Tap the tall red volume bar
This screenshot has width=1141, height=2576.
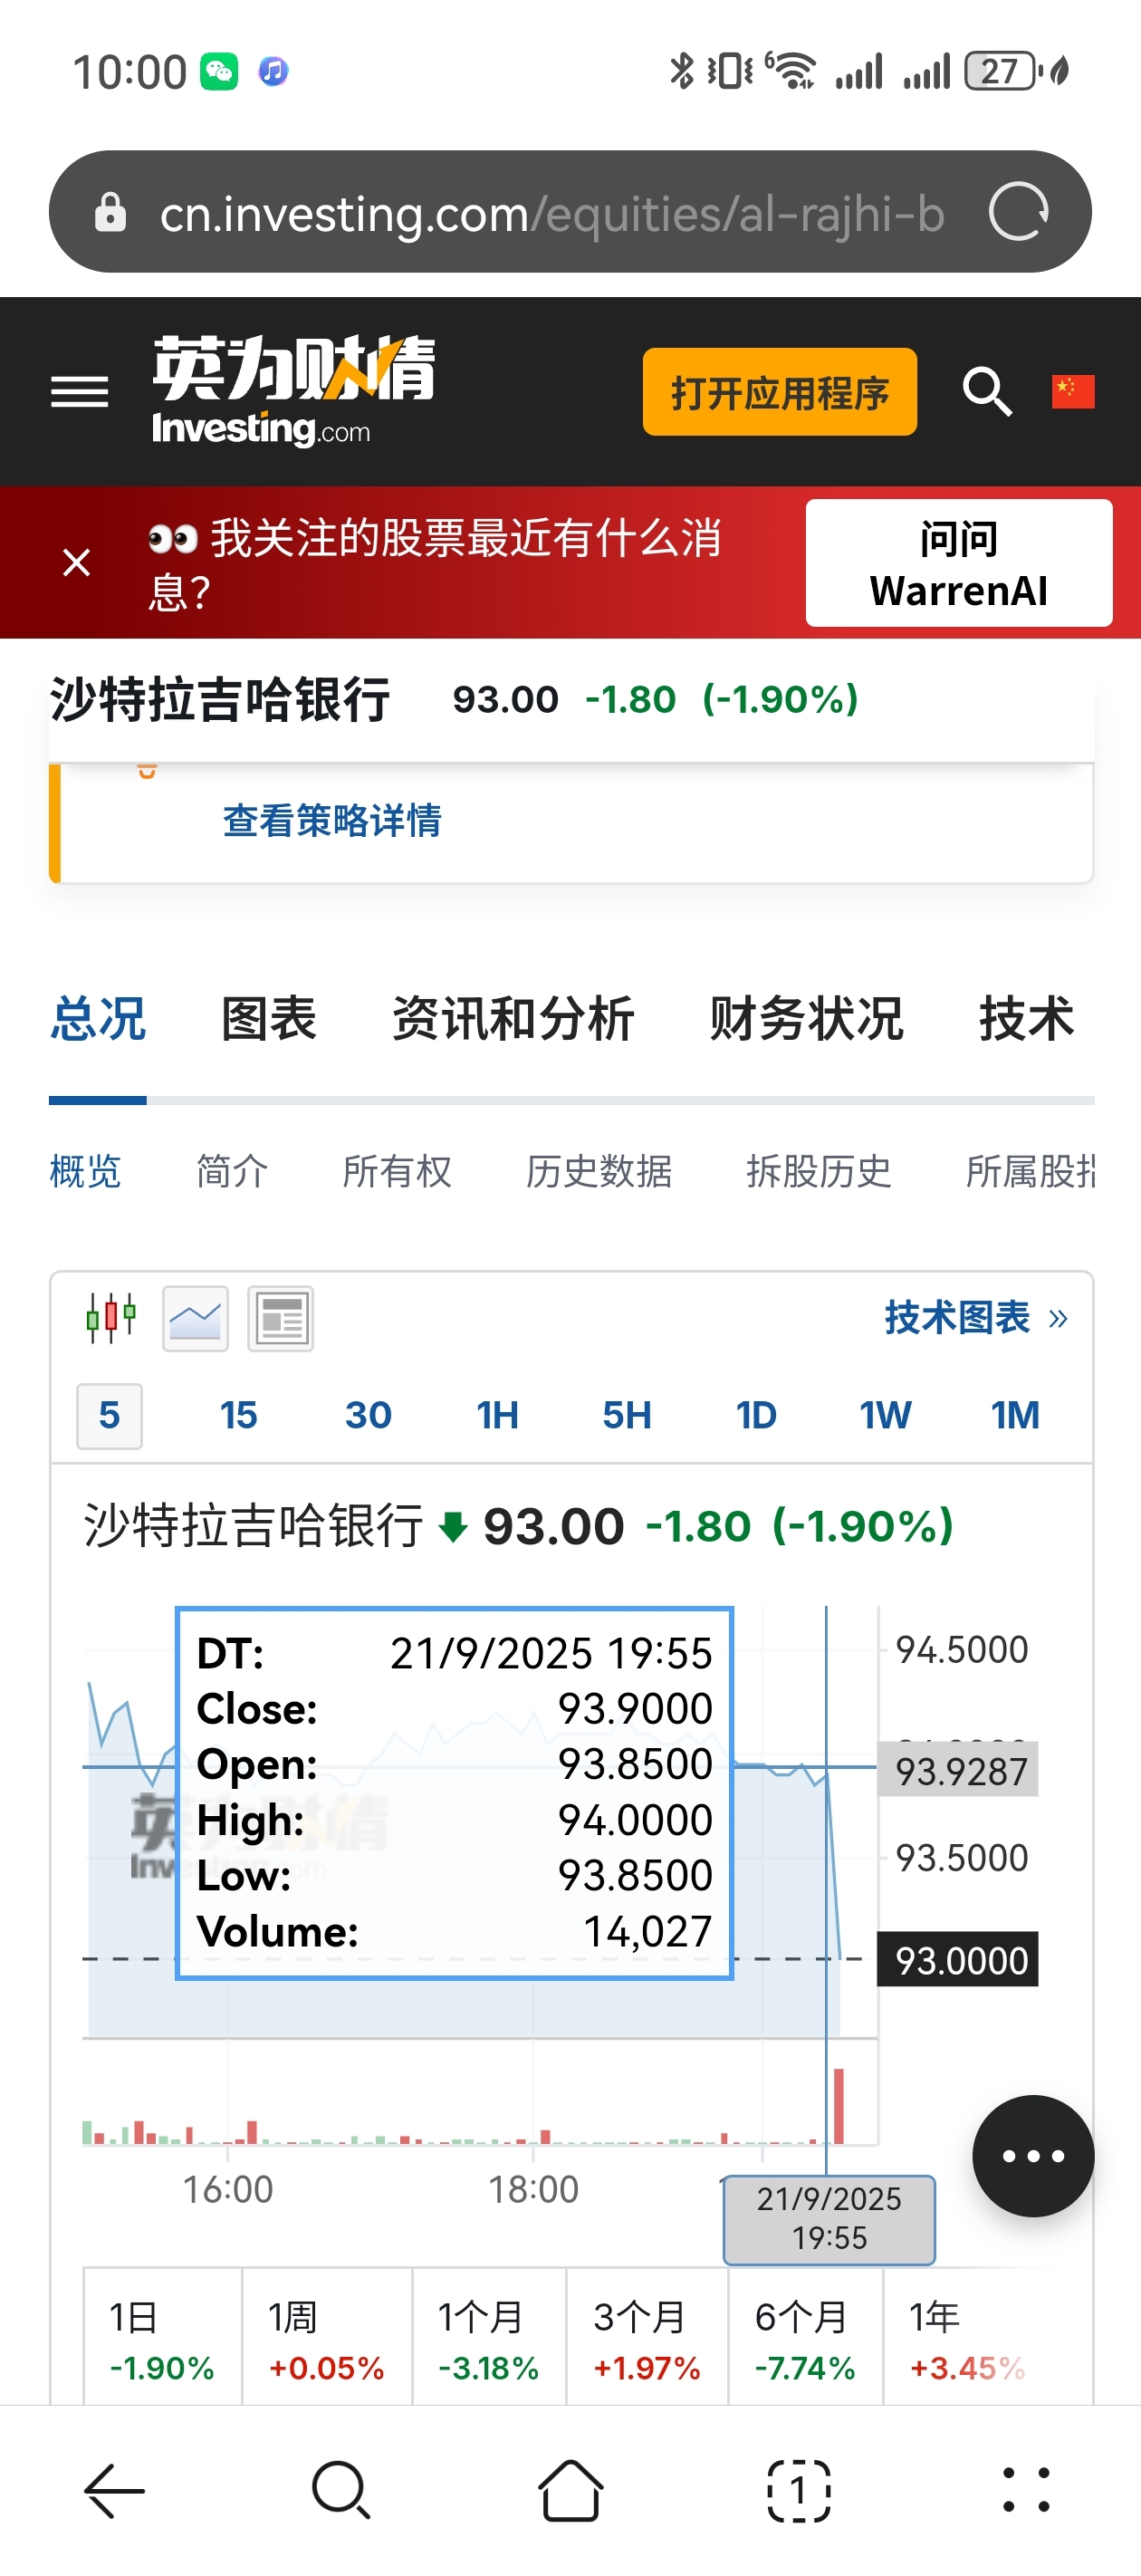[x=839, y=2106]
